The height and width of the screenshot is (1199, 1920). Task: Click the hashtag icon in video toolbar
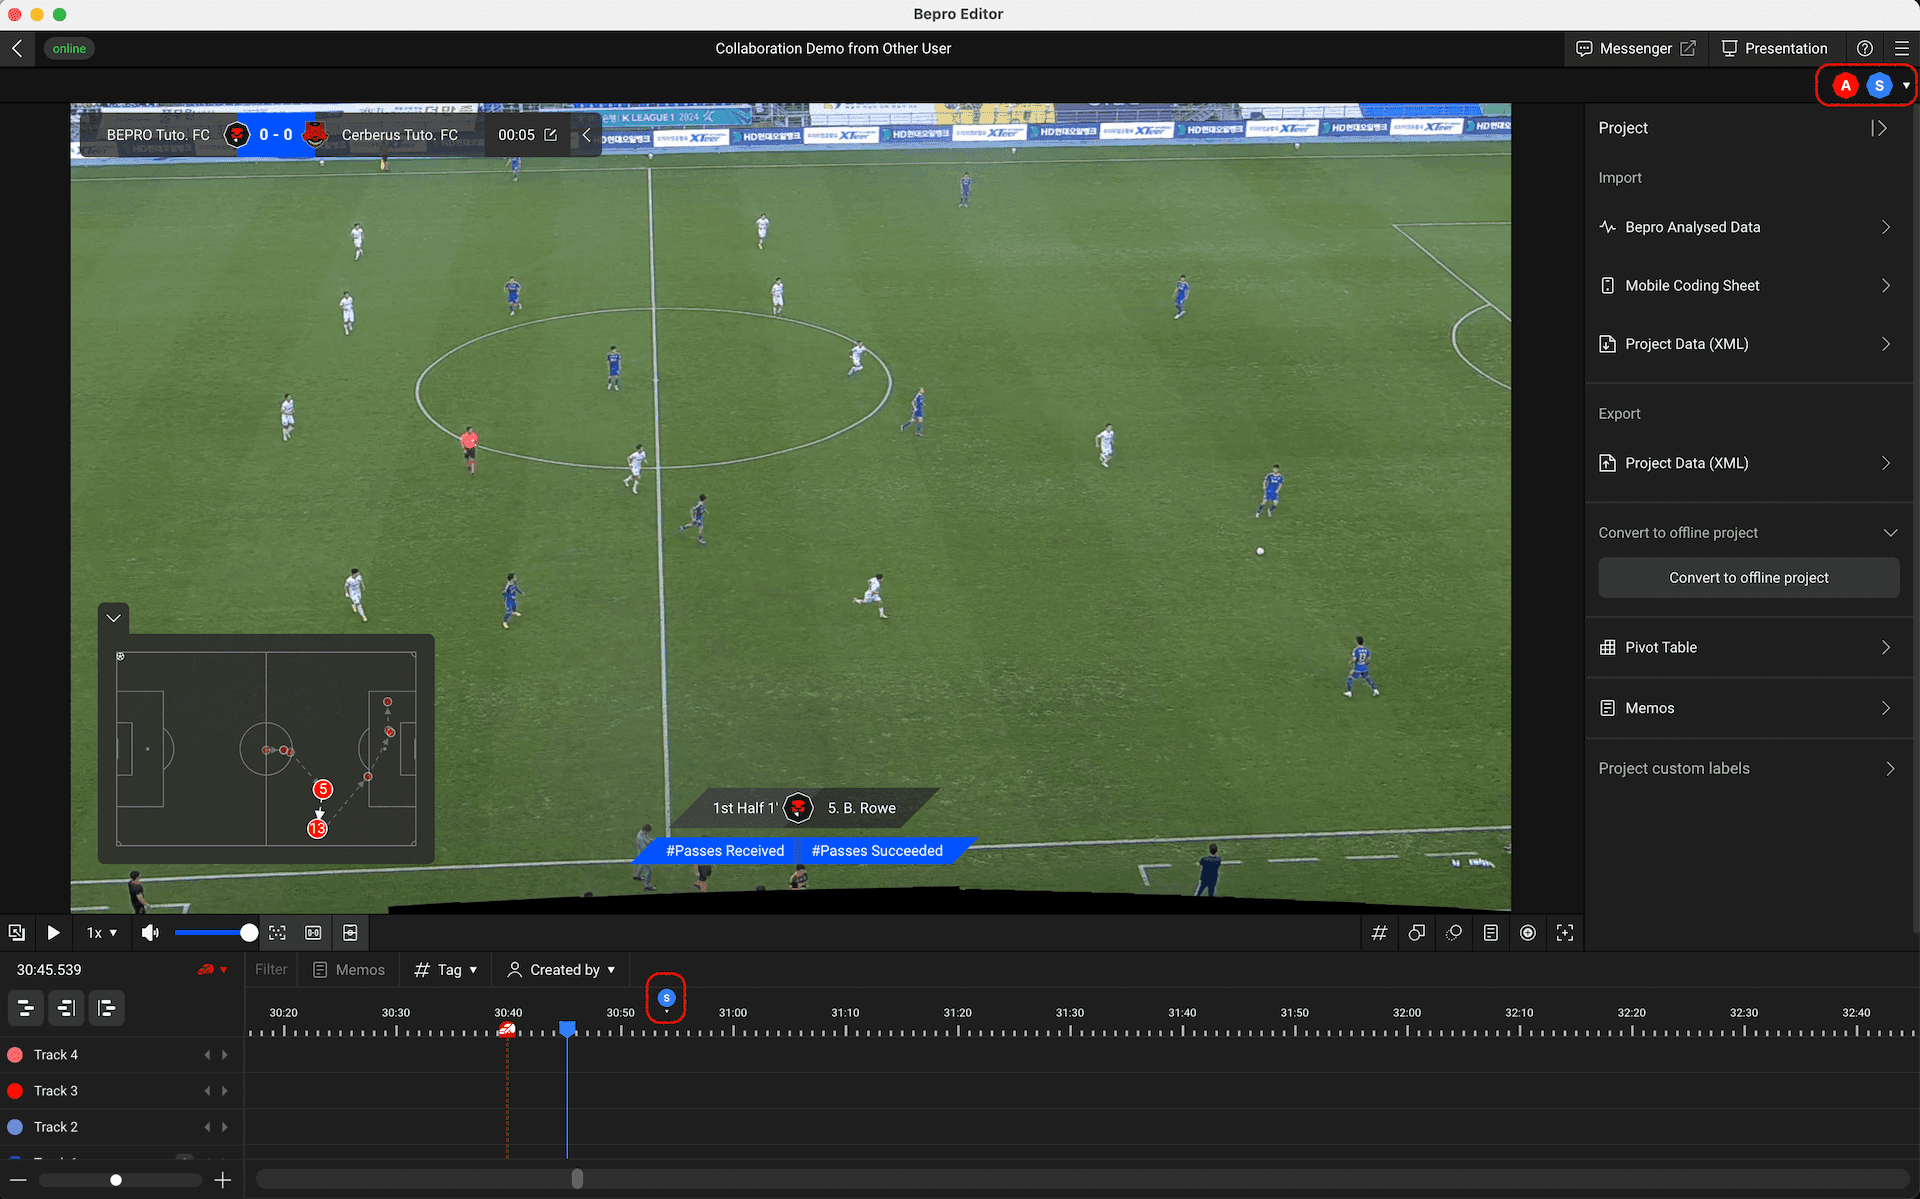[1379, 932]
